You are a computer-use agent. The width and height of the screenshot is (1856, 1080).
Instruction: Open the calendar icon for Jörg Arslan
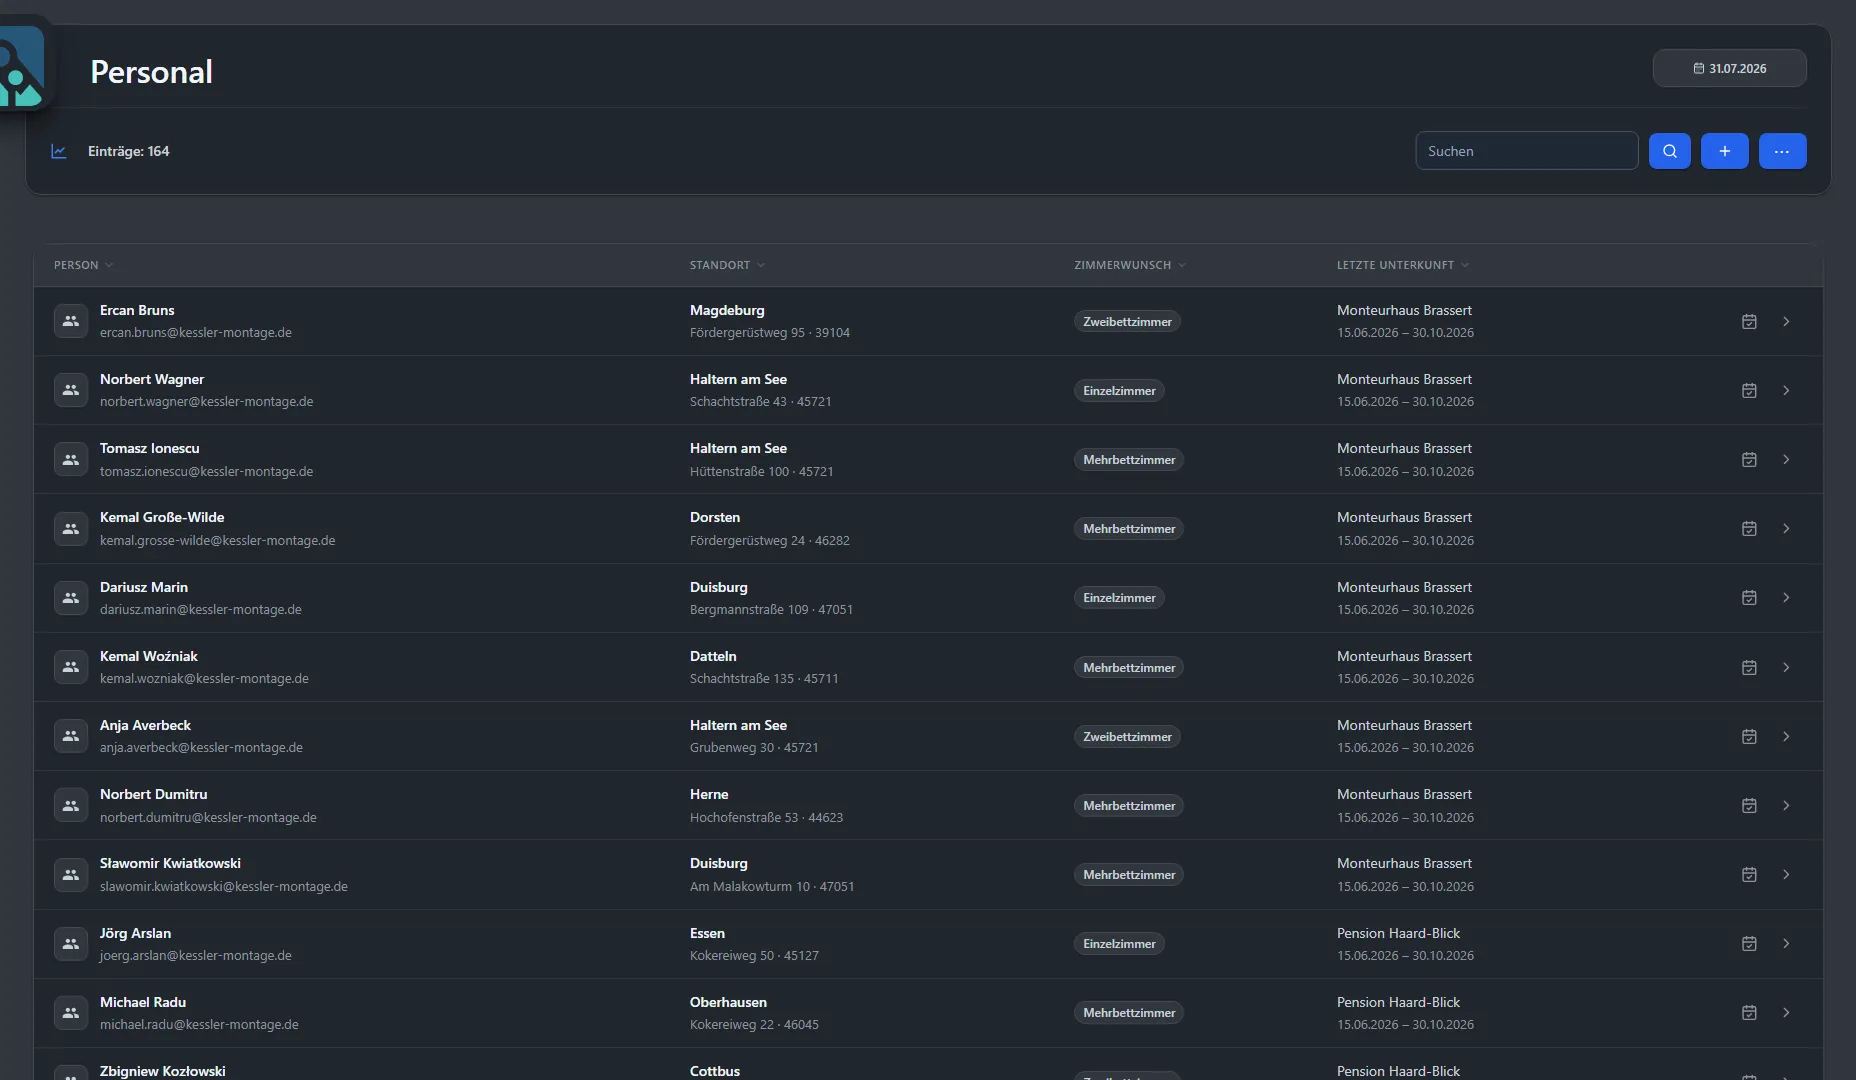coord(1749,944)
